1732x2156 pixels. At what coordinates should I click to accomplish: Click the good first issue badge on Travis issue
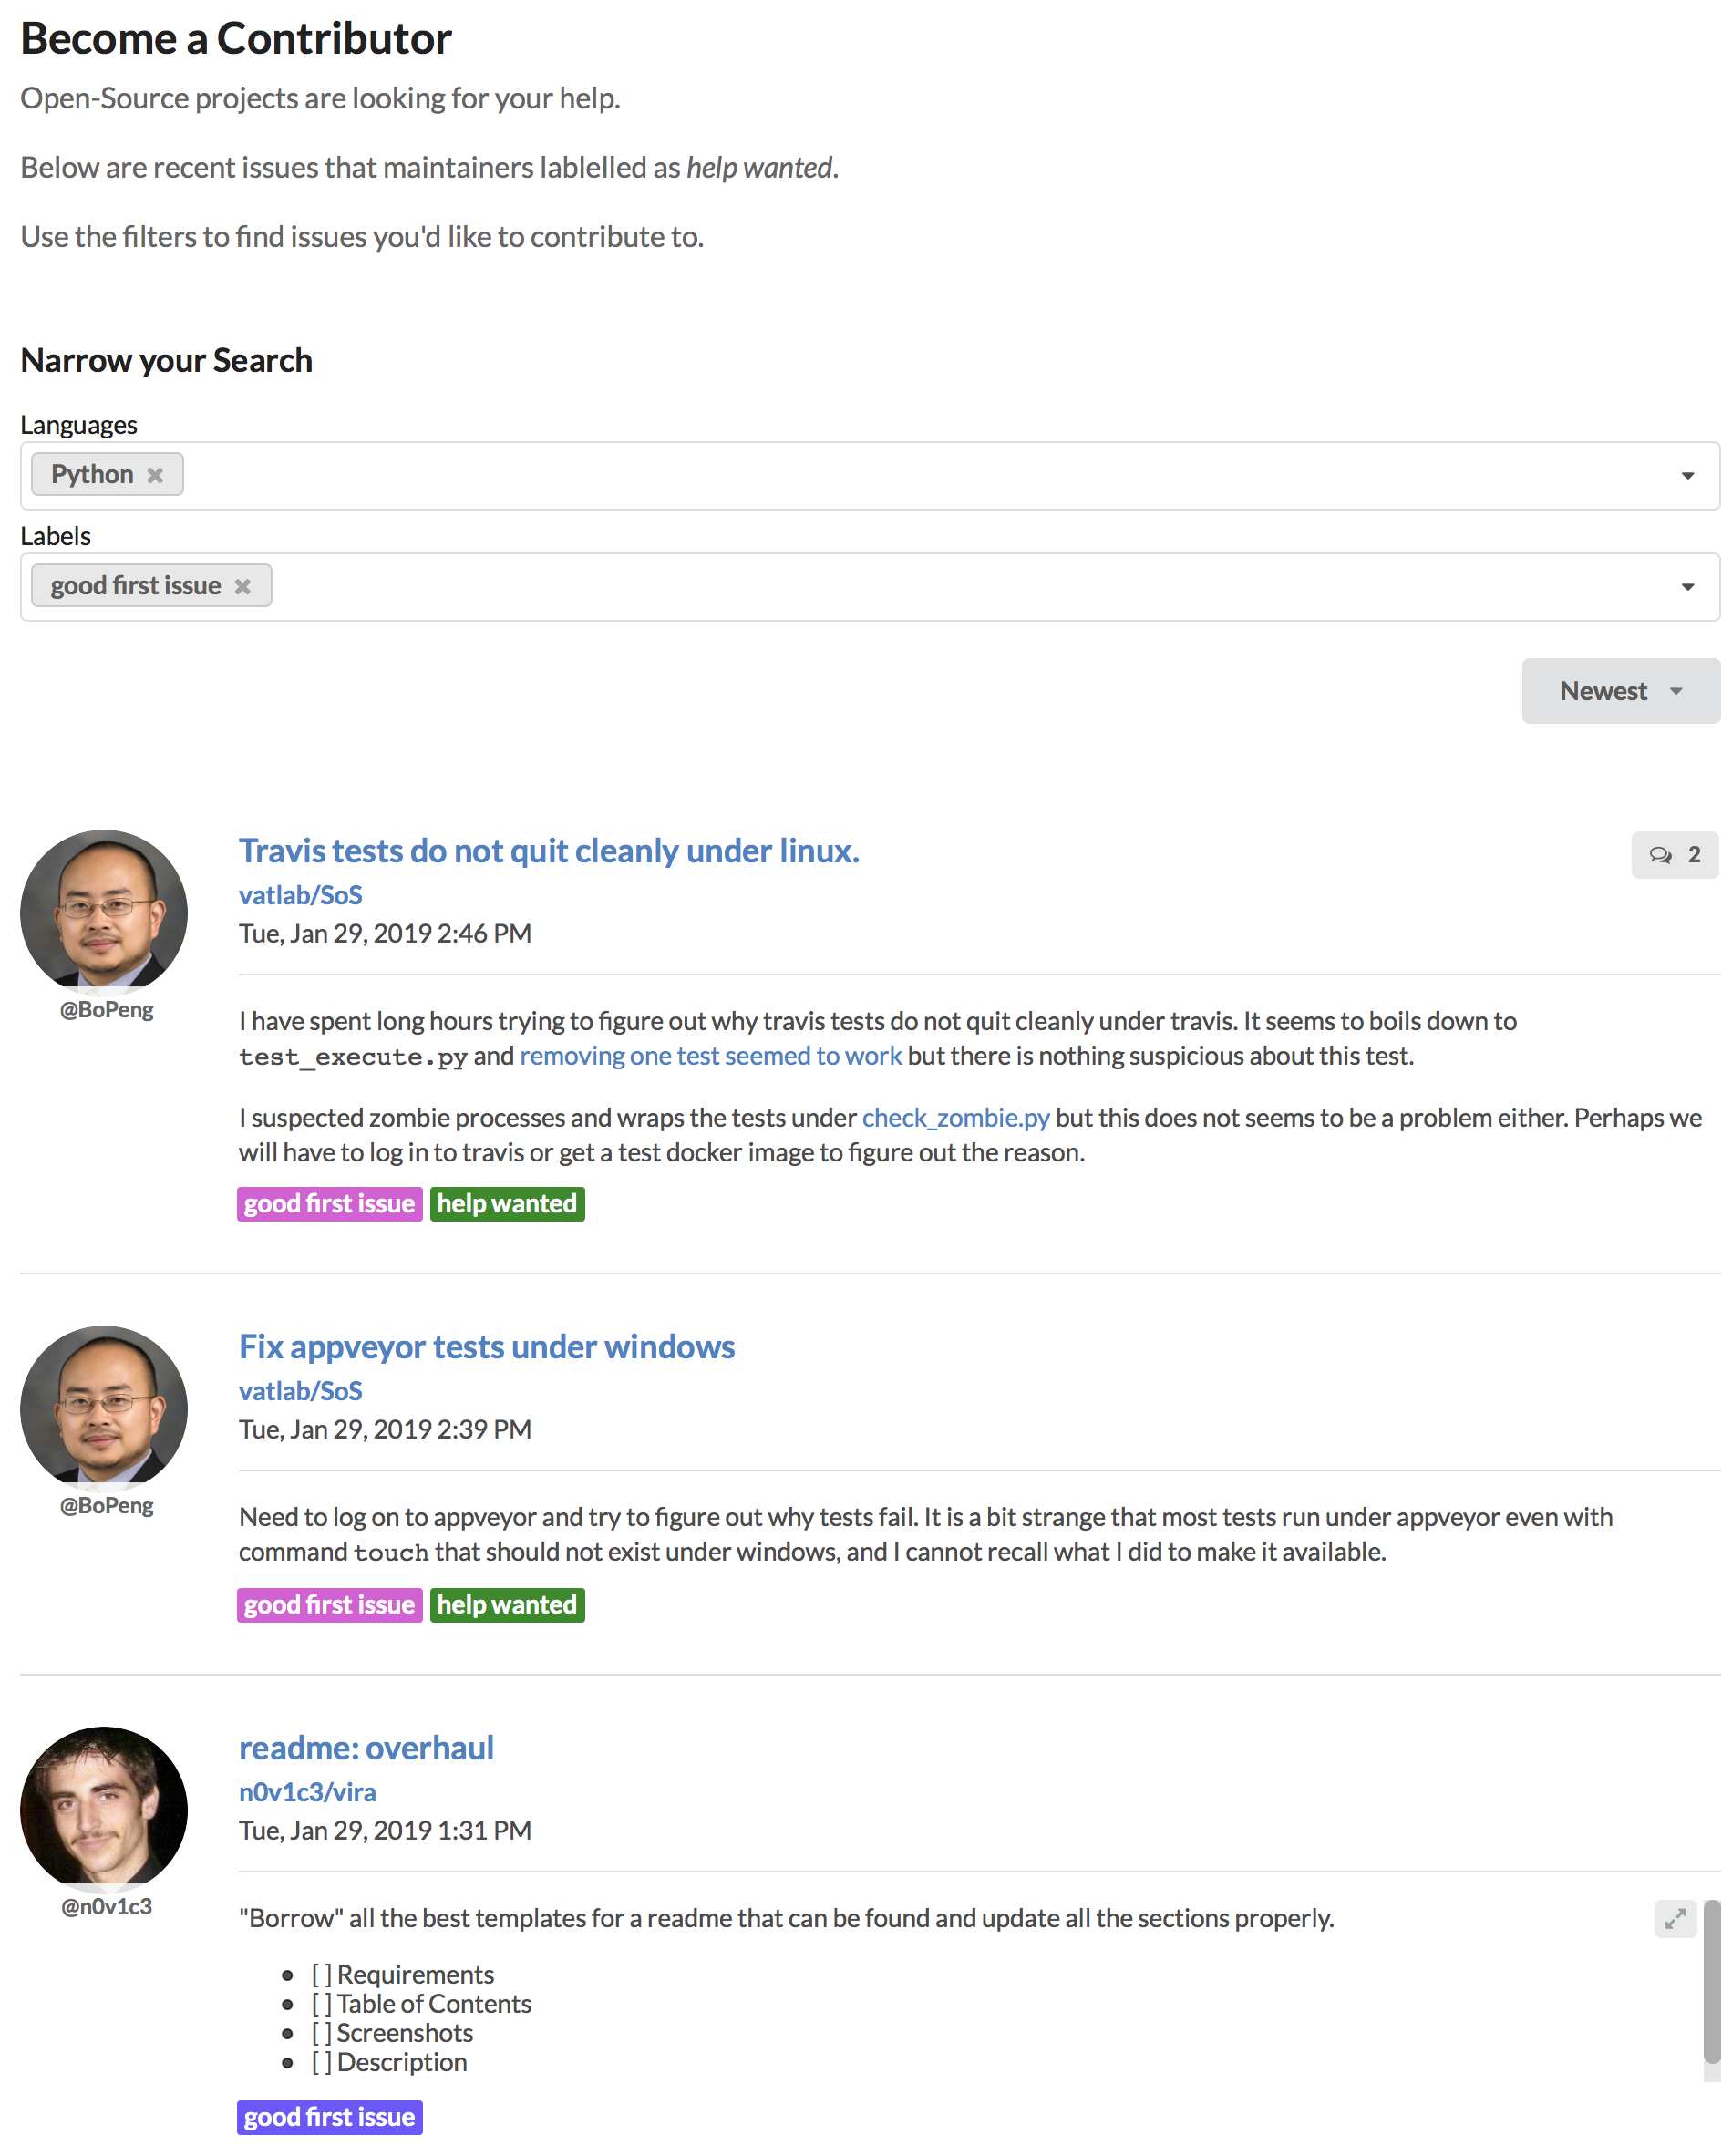[x=329, y=1204]
